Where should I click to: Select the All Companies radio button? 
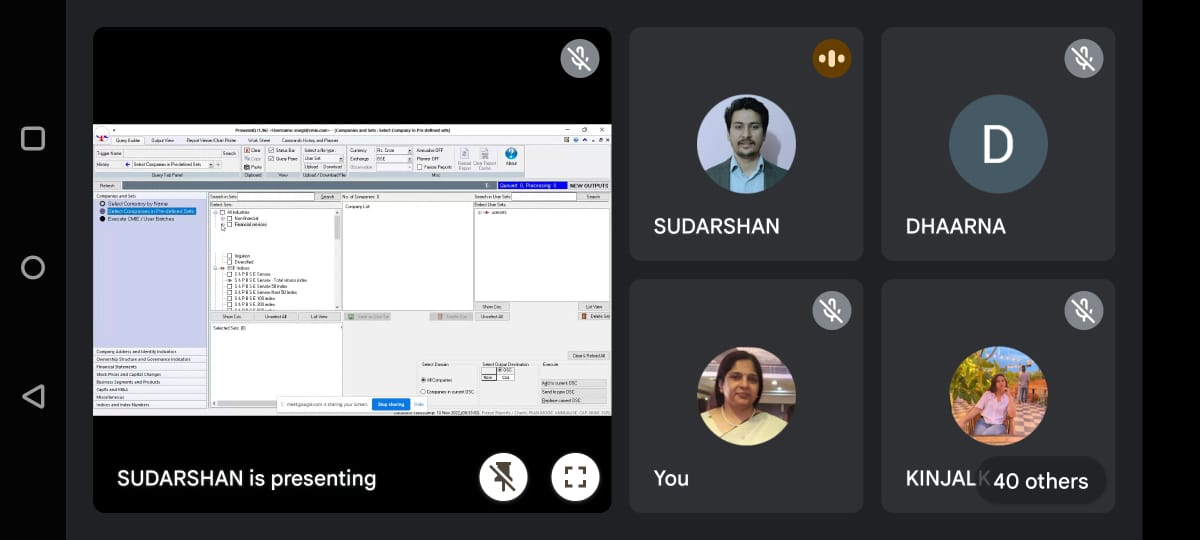[x=424, y=380]
